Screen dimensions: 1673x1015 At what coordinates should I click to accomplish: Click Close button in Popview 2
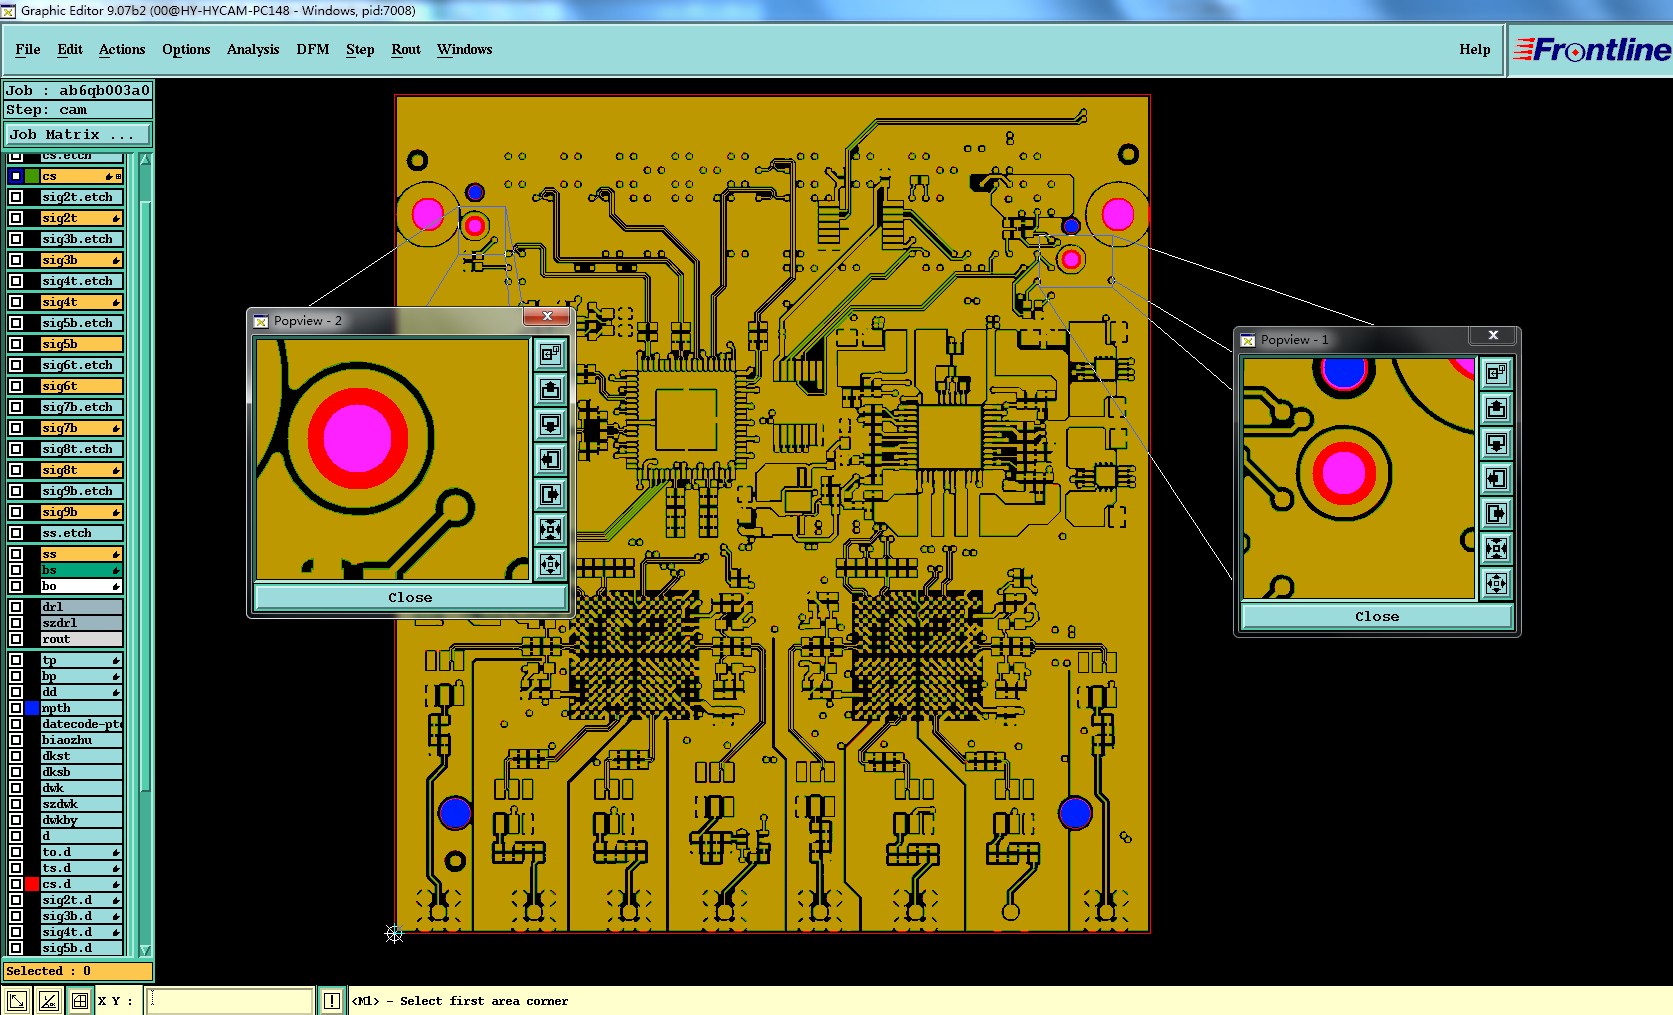pos(410,597)
